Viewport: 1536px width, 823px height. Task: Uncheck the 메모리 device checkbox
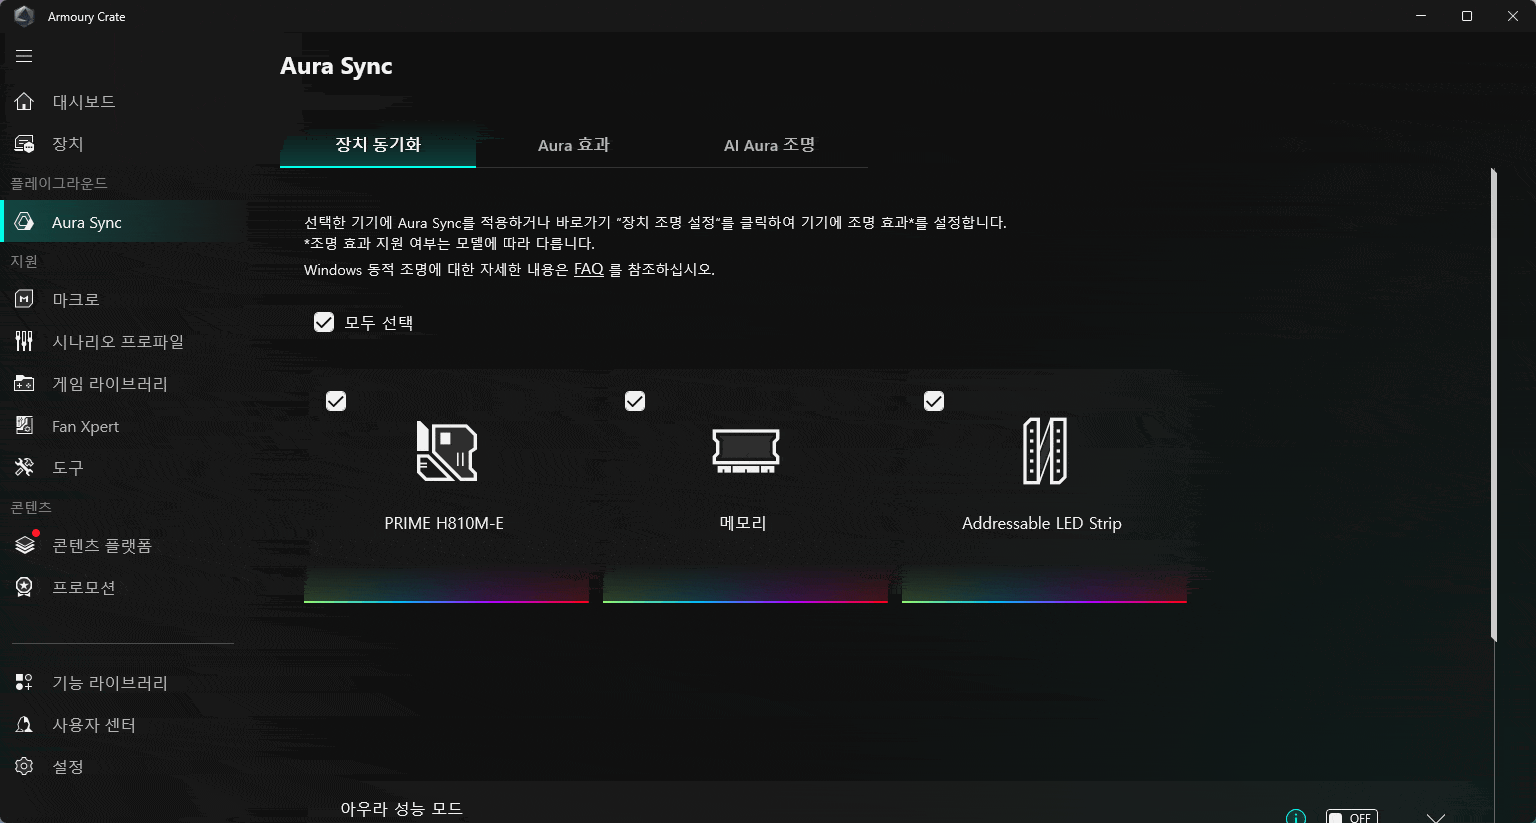coord(635,401)
